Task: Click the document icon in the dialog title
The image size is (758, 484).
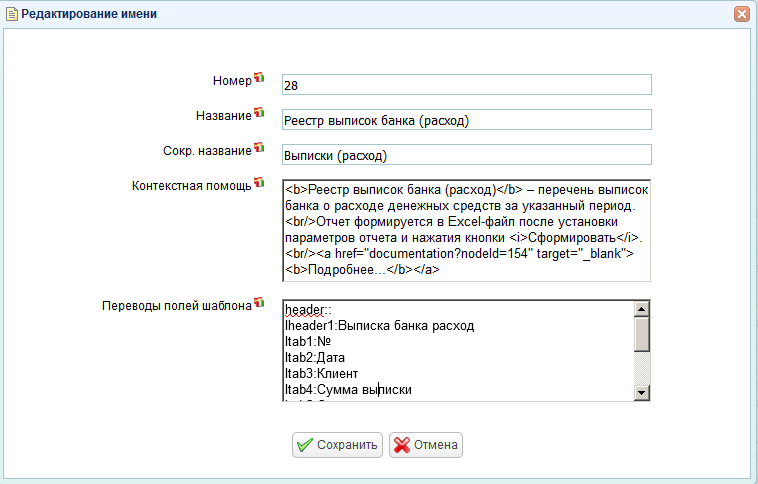Action: pyautogui.click(x=11, y=14)
